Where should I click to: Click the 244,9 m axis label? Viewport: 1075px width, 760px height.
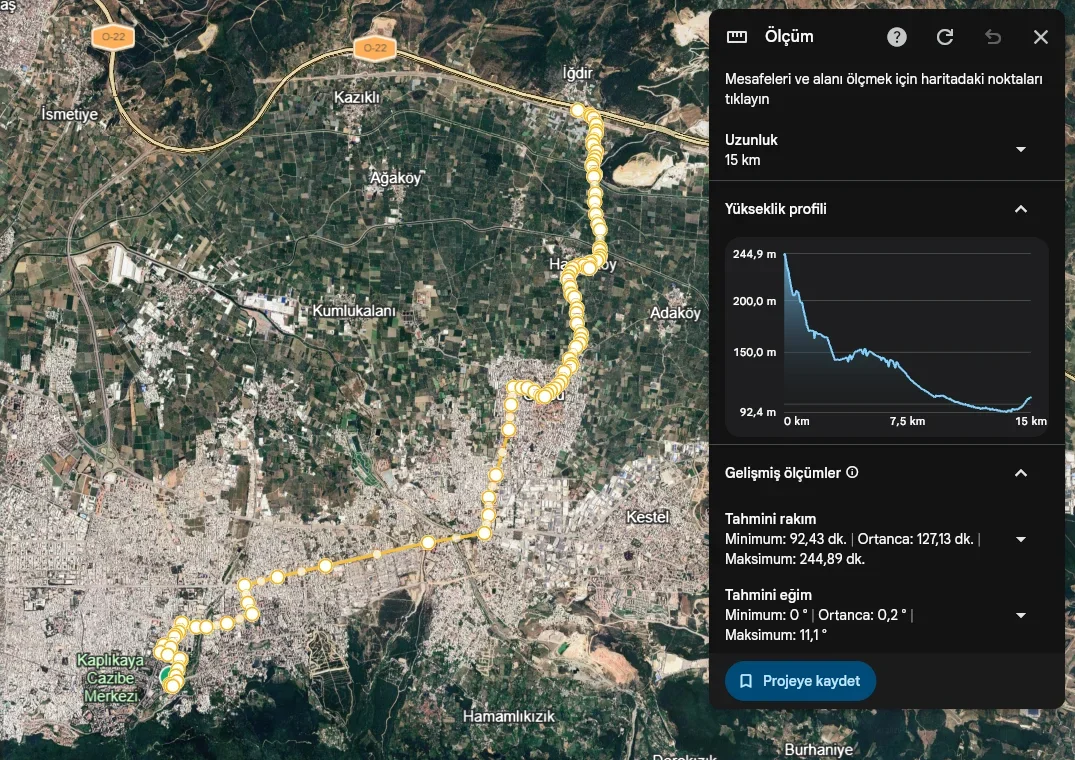point(754,254)
